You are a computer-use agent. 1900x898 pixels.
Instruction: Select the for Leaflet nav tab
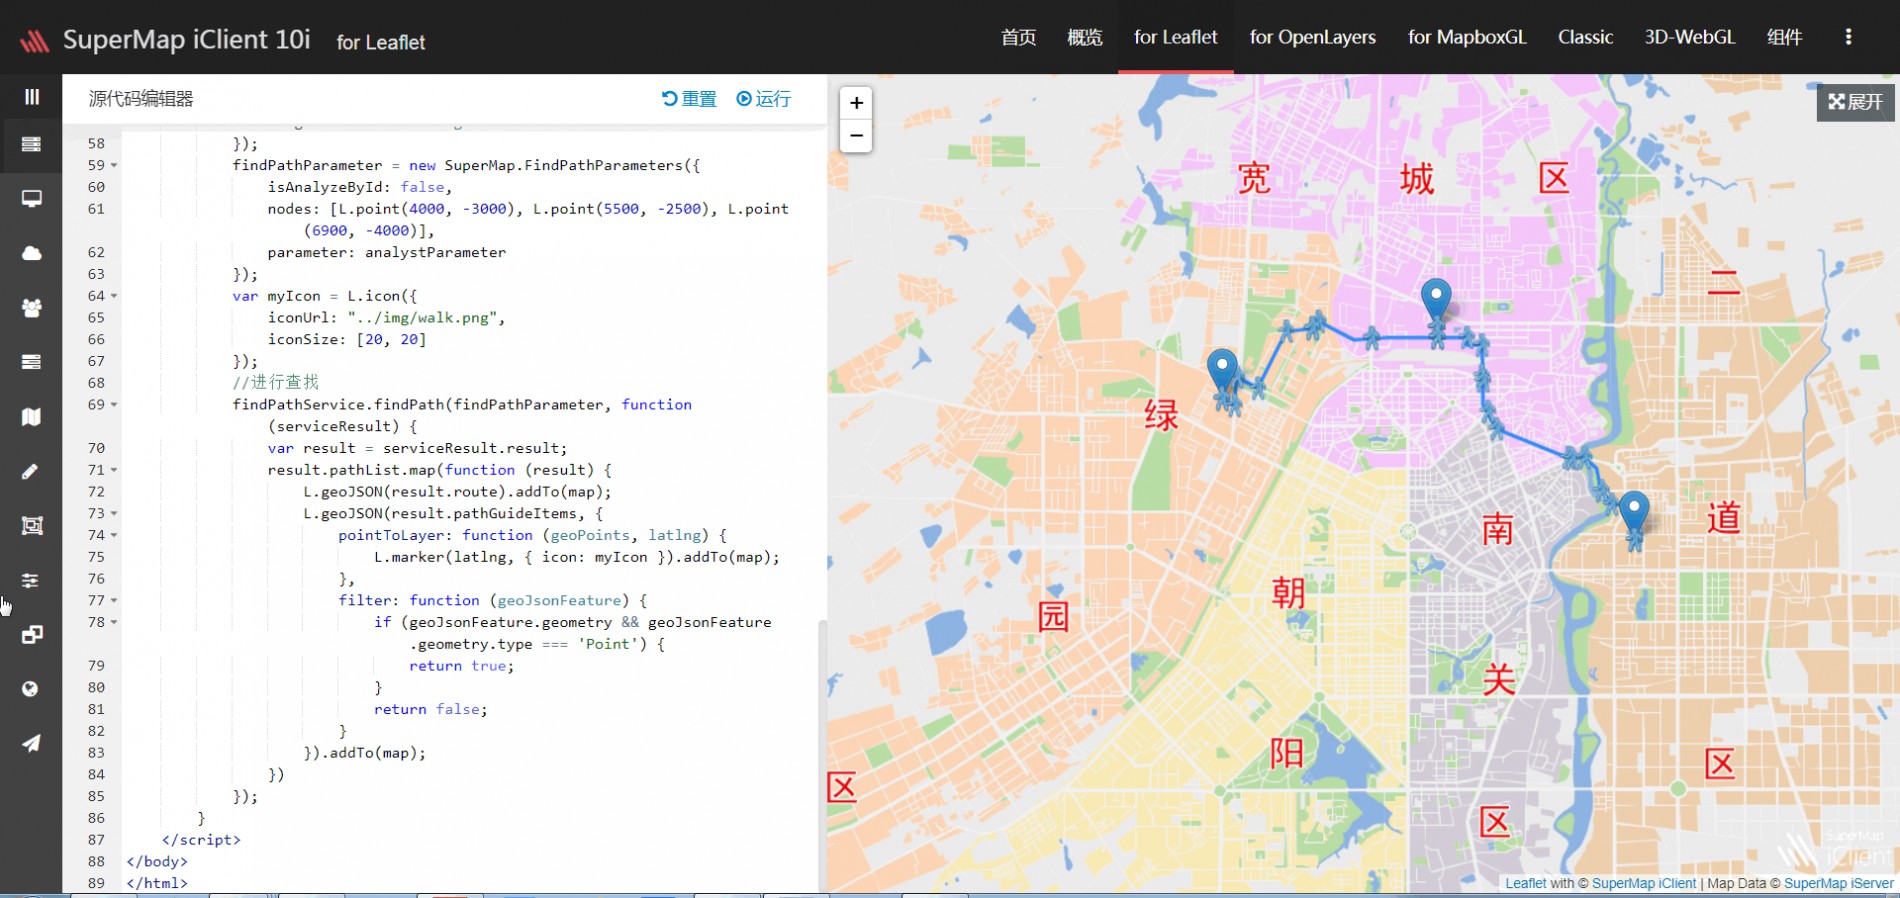tap(1175, 37)
